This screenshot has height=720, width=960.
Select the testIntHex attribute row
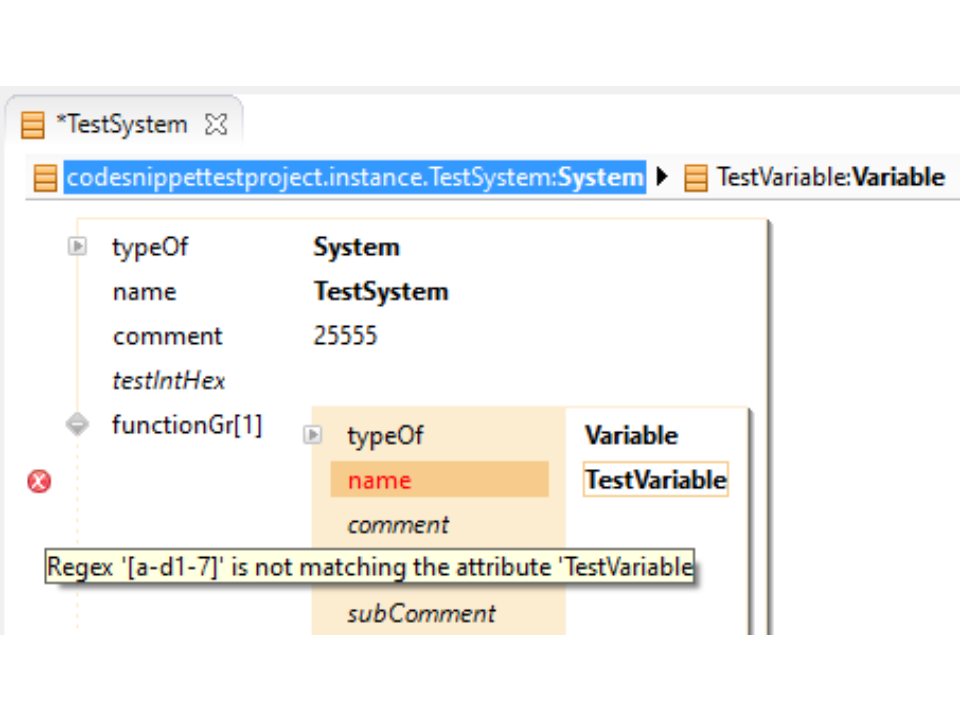[169, 380]
